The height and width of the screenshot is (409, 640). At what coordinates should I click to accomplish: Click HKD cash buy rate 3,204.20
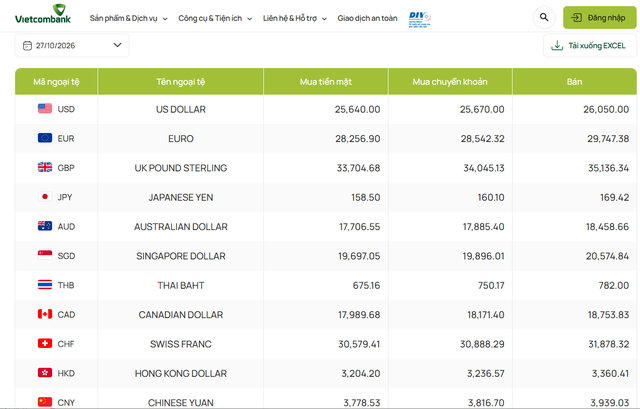tap(361, 373)
